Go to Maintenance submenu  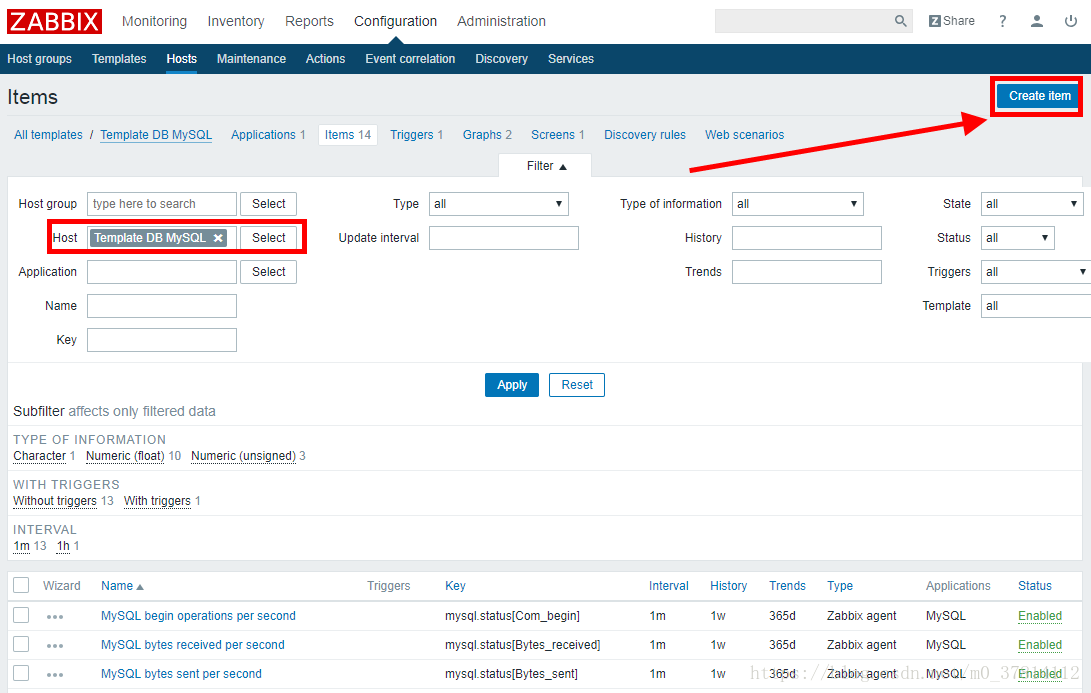click(x=251, y=59)
